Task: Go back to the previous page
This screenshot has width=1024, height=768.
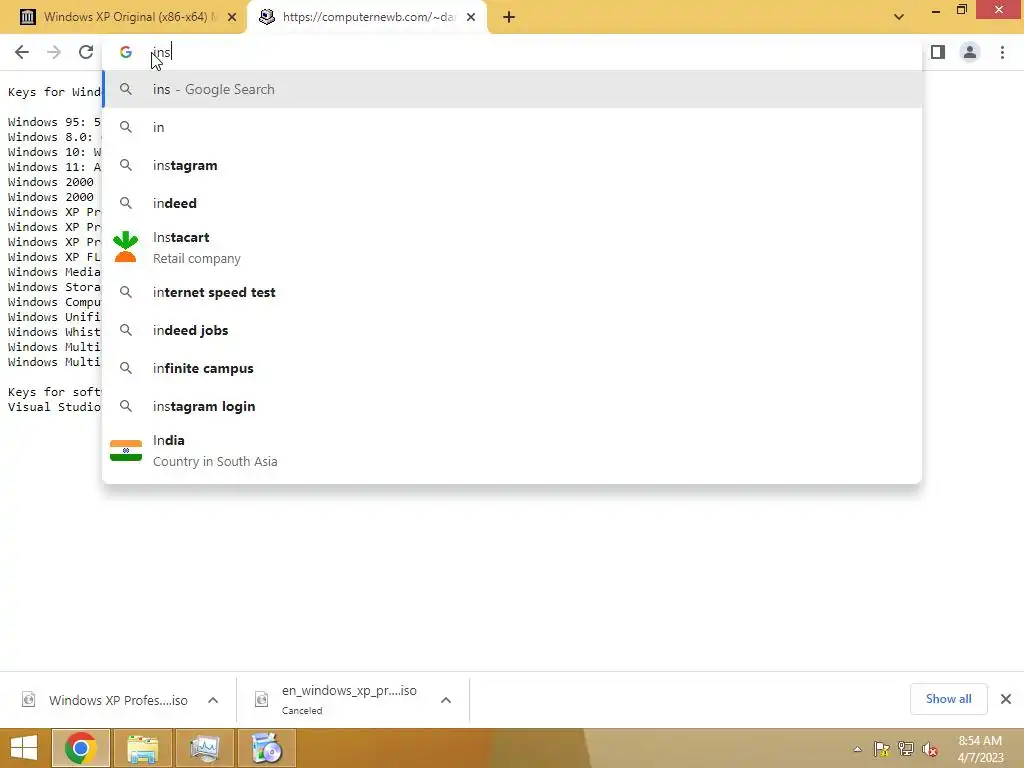Action: pyautogui.click(x=22, y=52)
